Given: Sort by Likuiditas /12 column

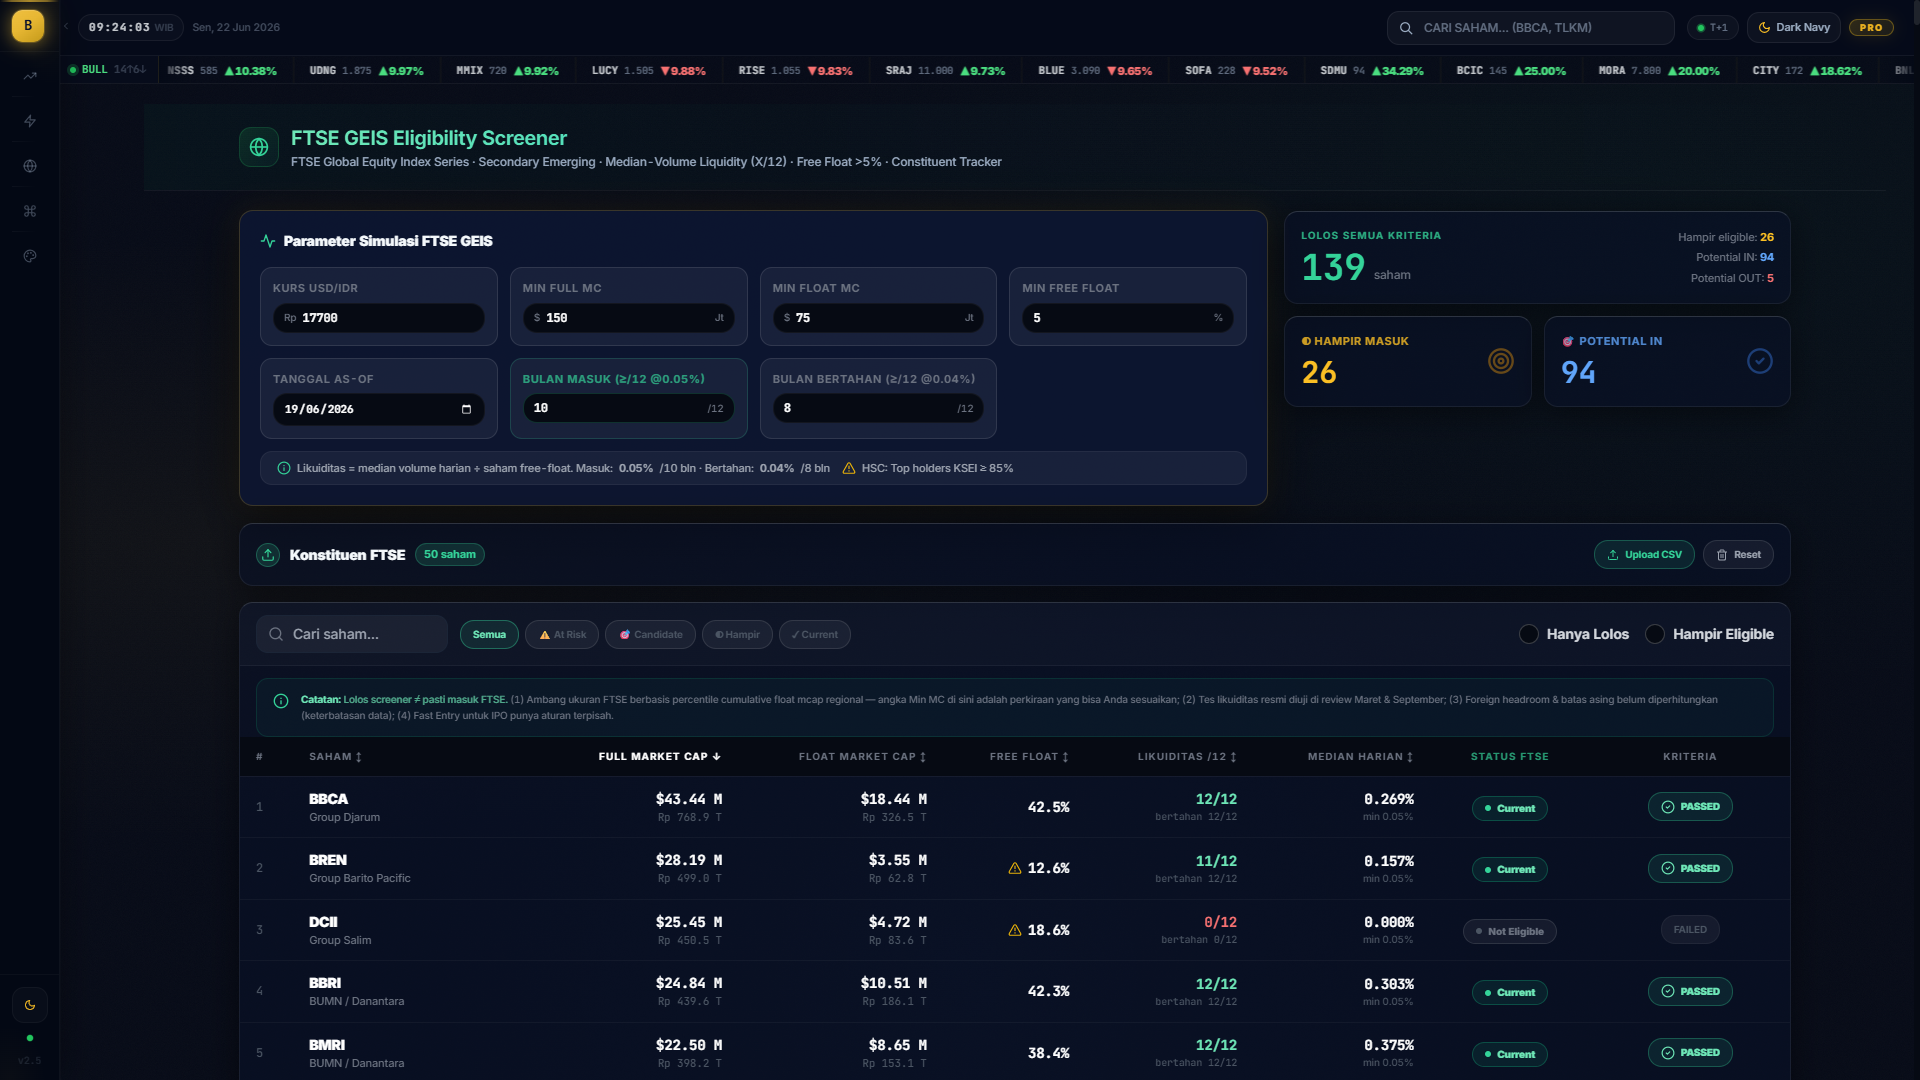Looking at the screenshot, I should point(1187,757).
